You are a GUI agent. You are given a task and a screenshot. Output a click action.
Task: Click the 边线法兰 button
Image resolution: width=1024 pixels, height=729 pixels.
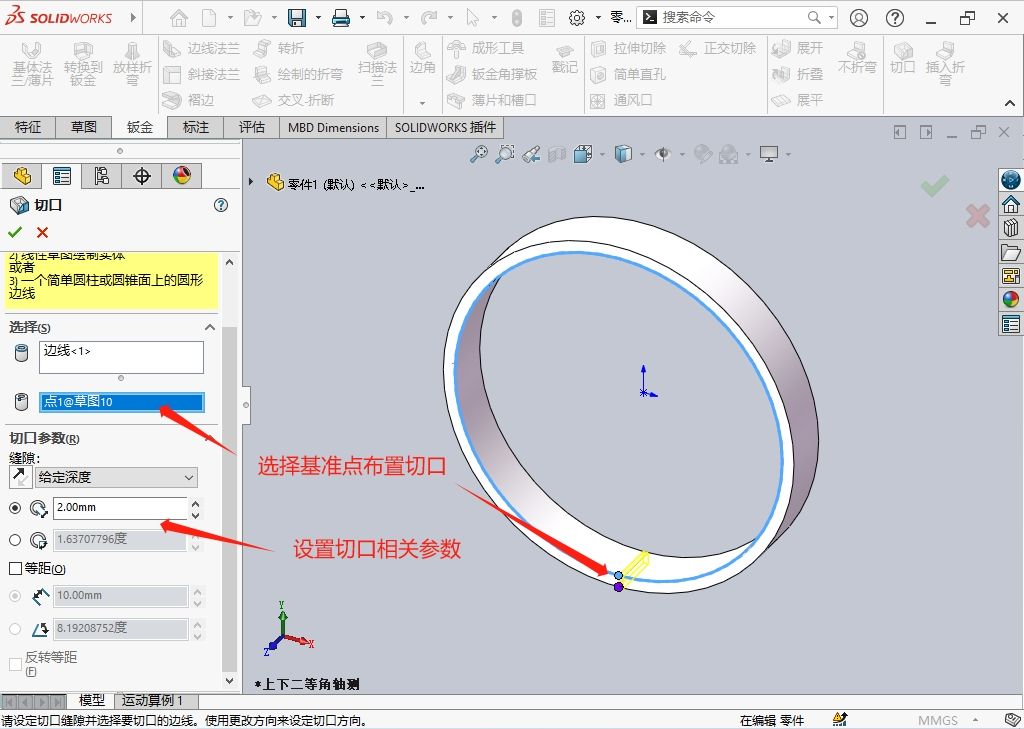201,48
